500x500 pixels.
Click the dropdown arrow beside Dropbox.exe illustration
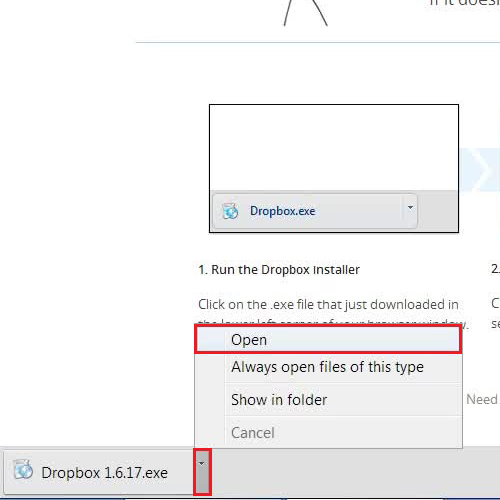tap(410, 208)
